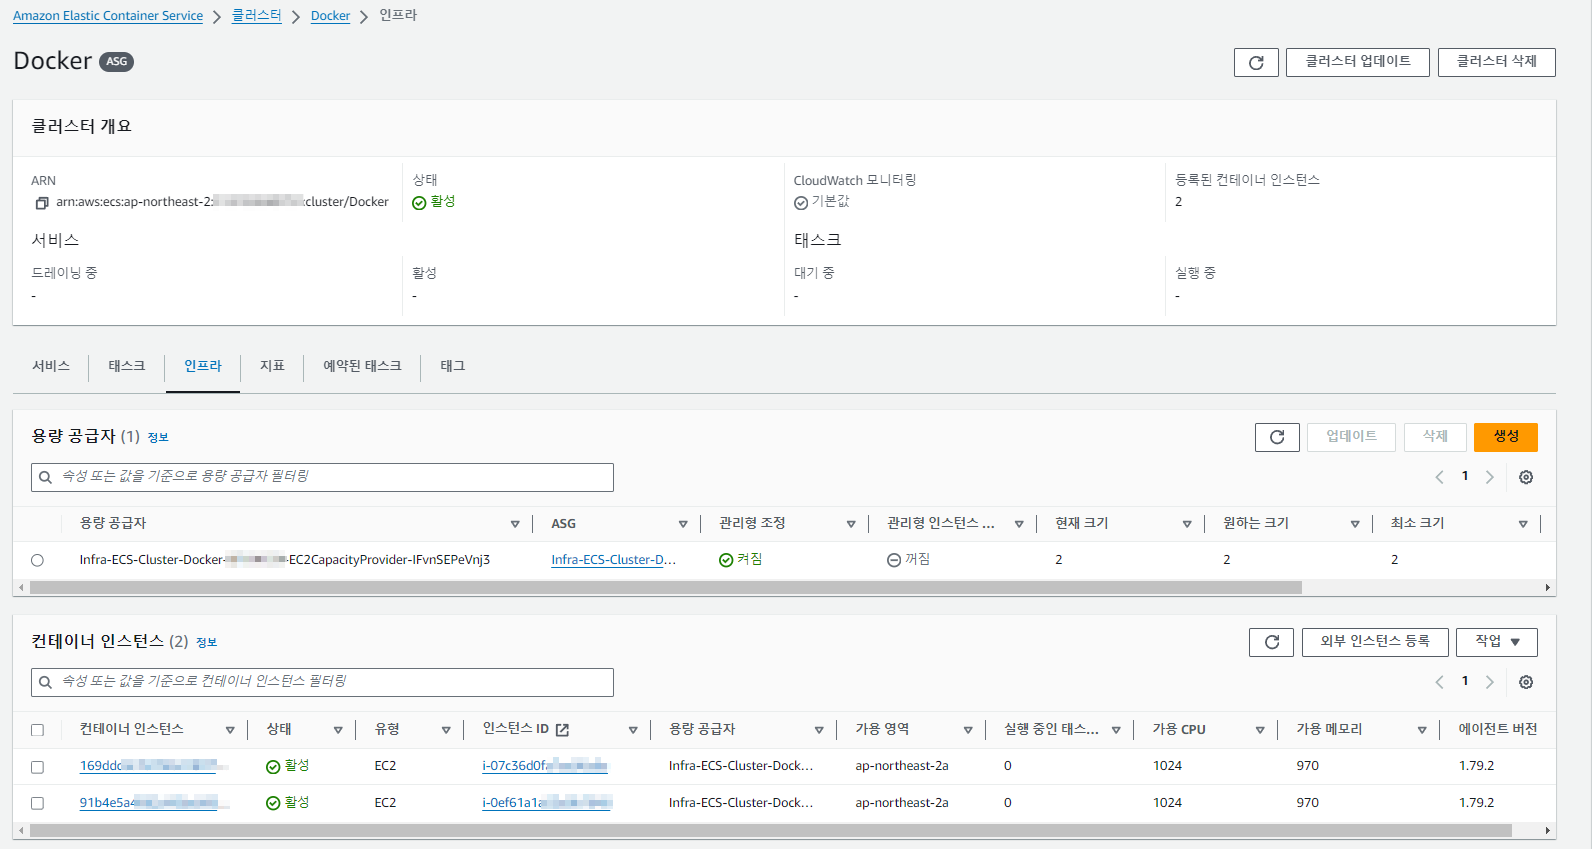Sort by 가용 CPU column
The width and height of the screenshot is (1592, 849).
coord(1260,730)
